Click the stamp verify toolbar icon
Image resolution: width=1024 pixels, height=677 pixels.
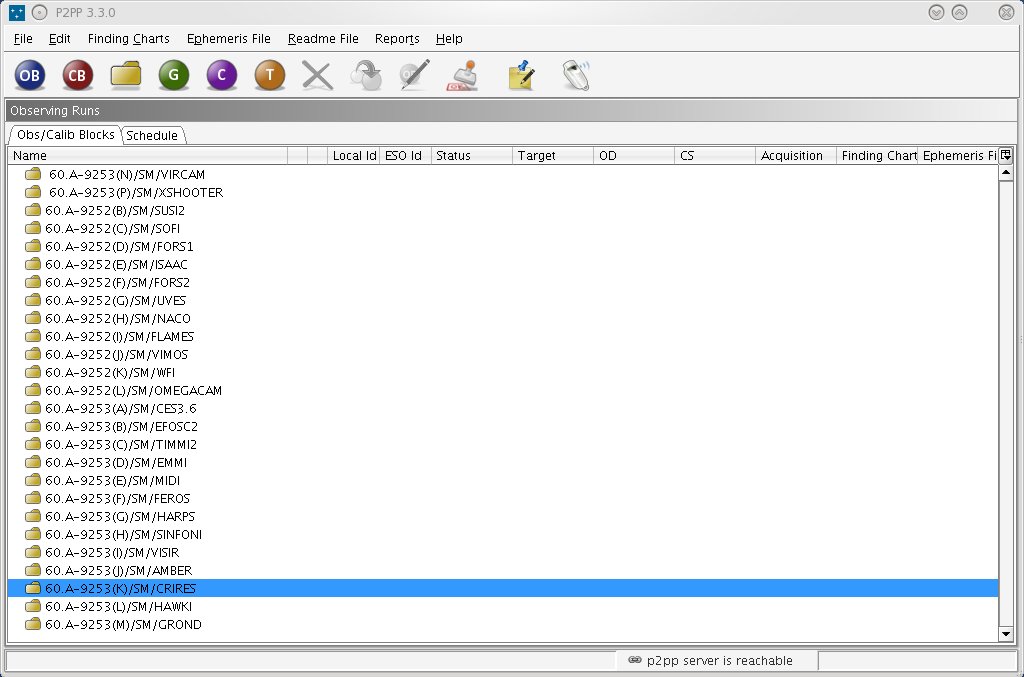[462, 75]
